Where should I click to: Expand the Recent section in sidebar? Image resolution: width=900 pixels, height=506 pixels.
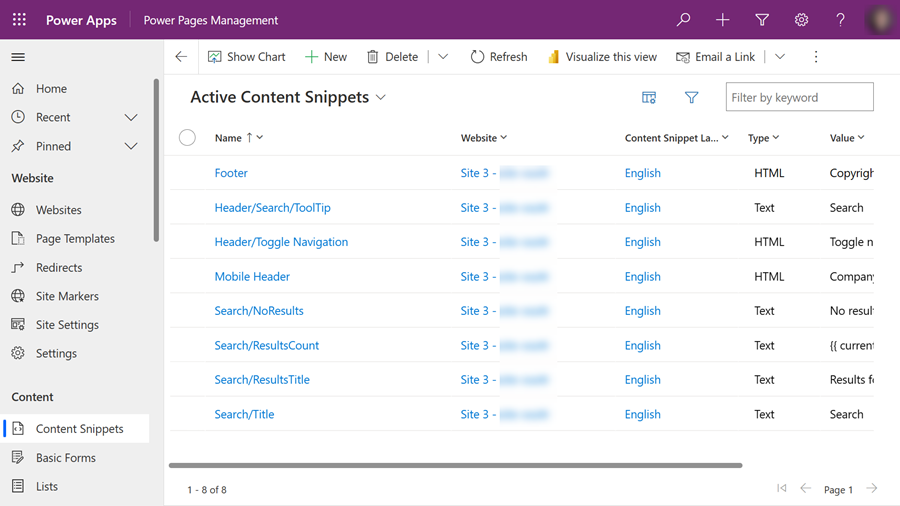(x=131, y=117)
